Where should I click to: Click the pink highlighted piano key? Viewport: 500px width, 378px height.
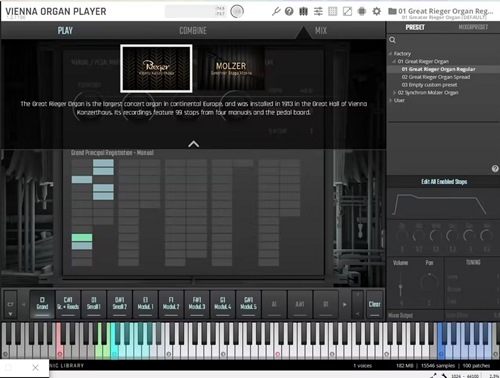[x=59, y=341]
